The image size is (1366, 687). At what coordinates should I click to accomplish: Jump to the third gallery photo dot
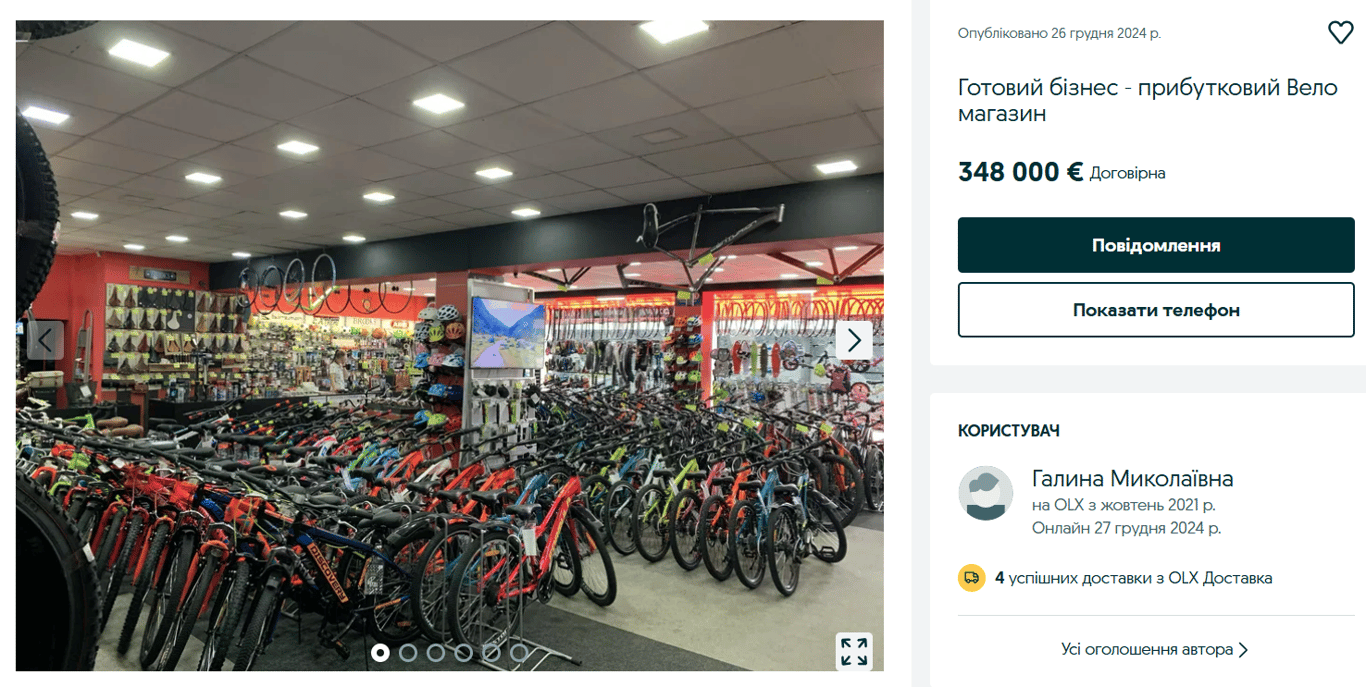[x=436, y=653]
